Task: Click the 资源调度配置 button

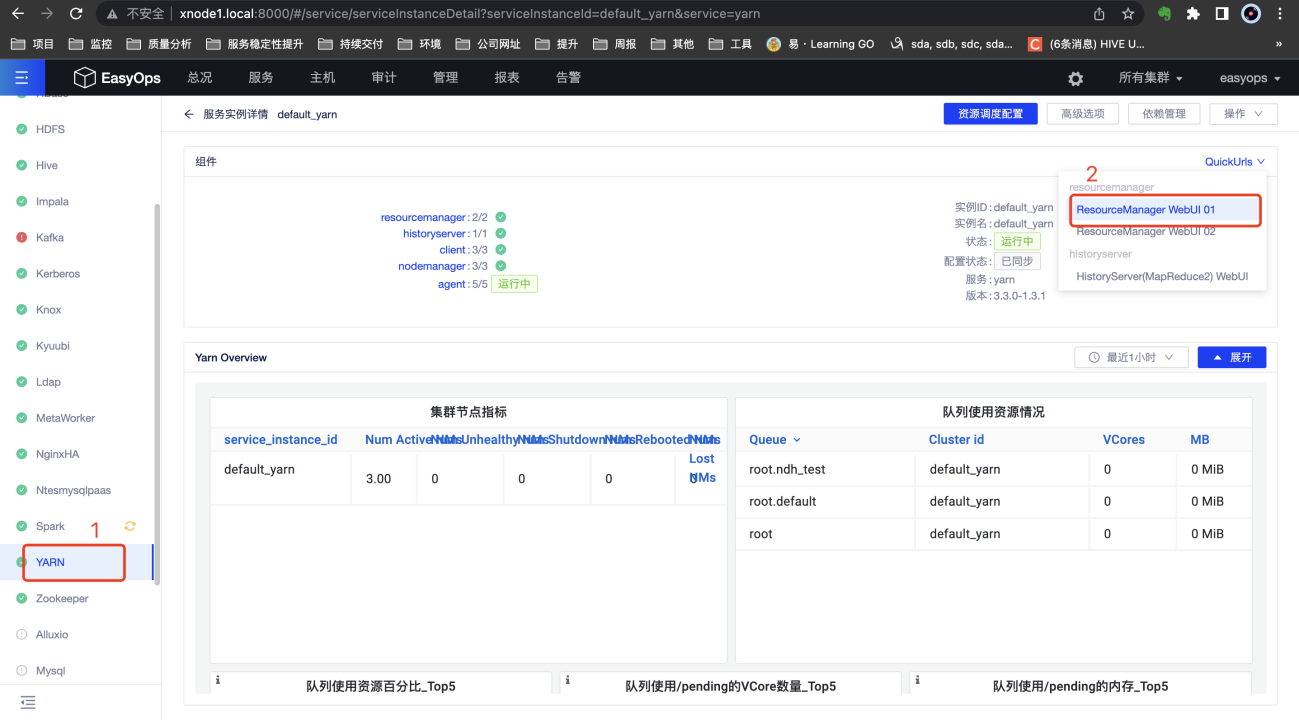Action: [x=990, y=114]
